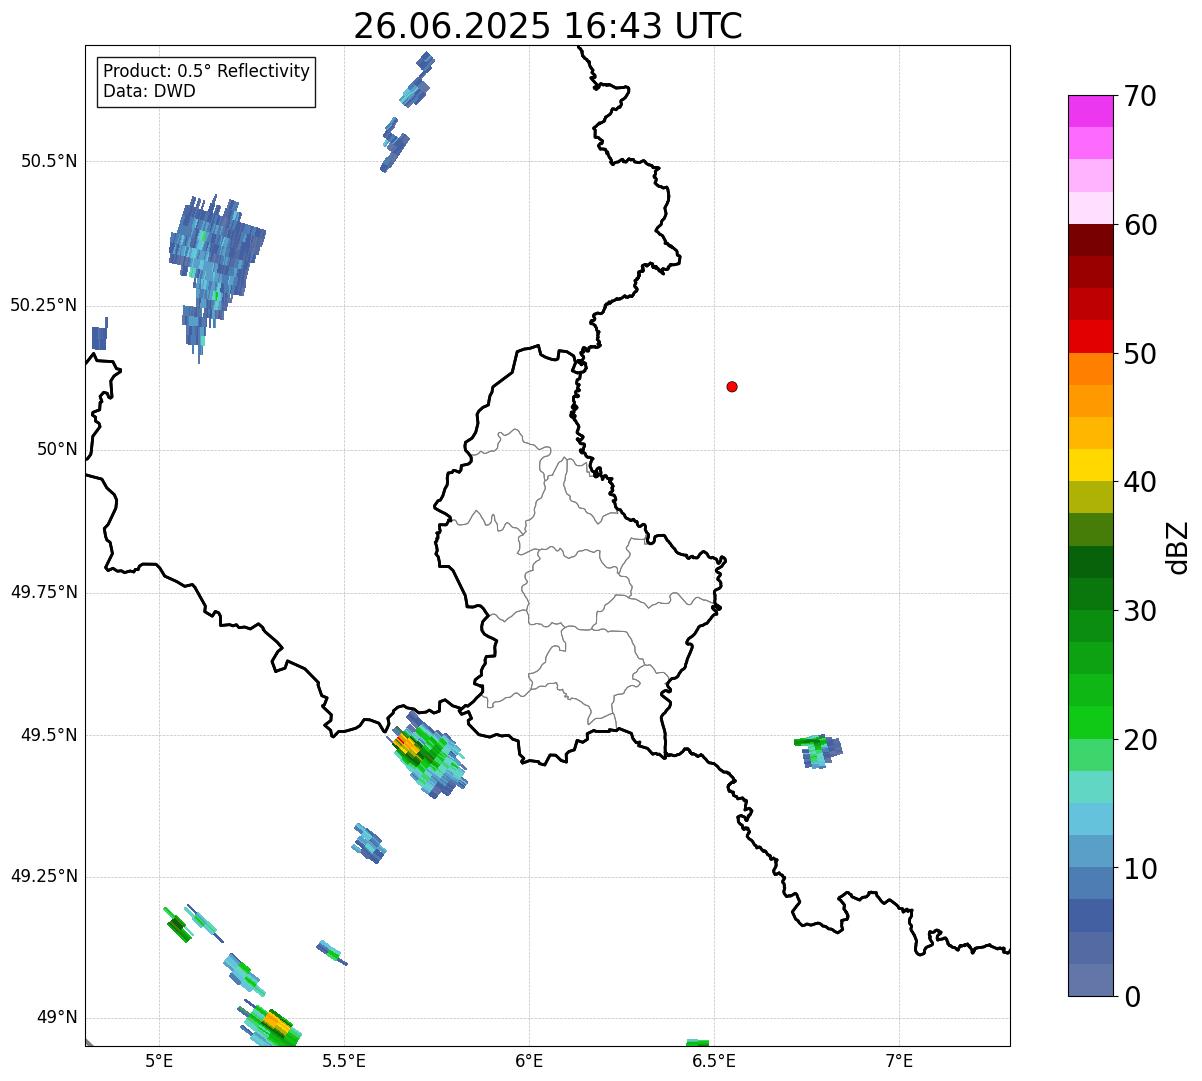This screenshot has width=1202, height=1081.
Task: Click the longitude label 6.5°E
Action: coord(714,1060)
